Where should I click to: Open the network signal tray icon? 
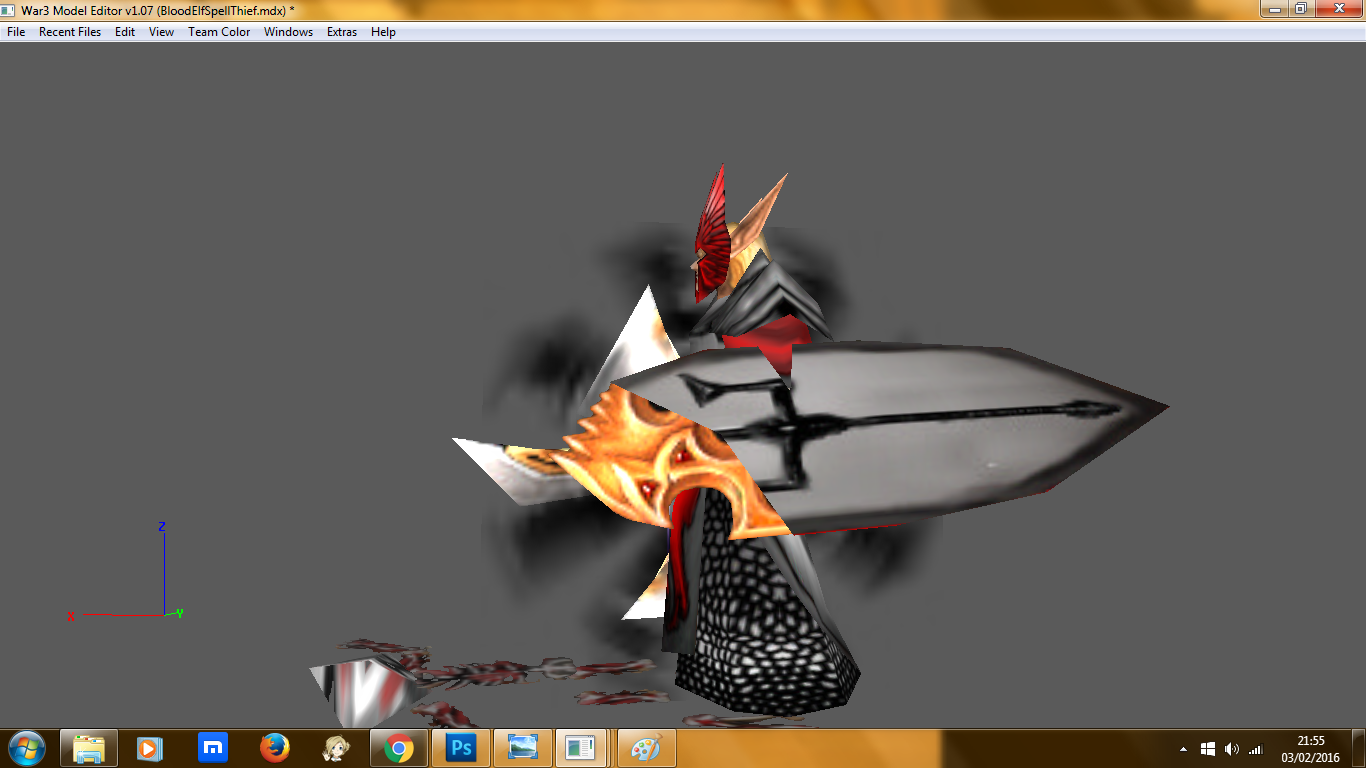[1255, 749]
